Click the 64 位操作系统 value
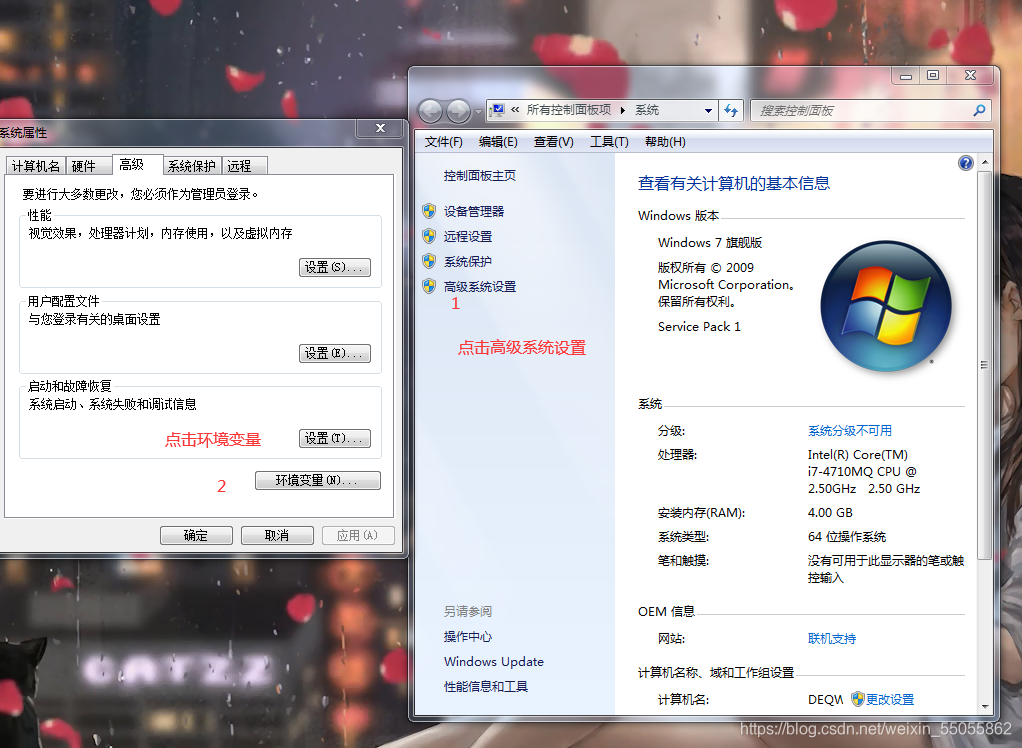 (847, 536)
